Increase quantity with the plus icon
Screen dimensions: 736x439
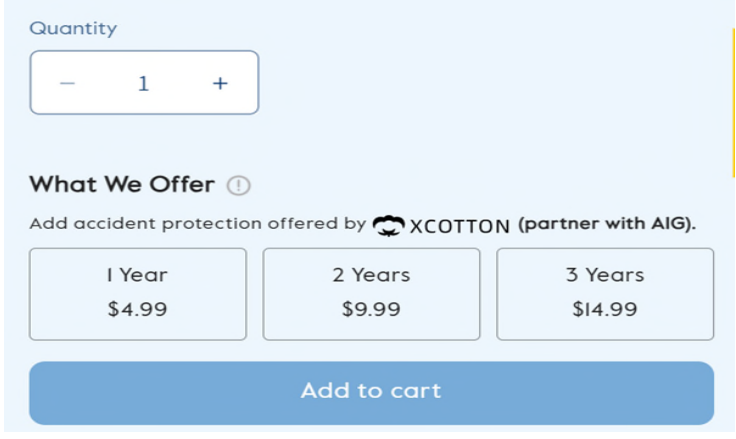click(x=220, y=84)
